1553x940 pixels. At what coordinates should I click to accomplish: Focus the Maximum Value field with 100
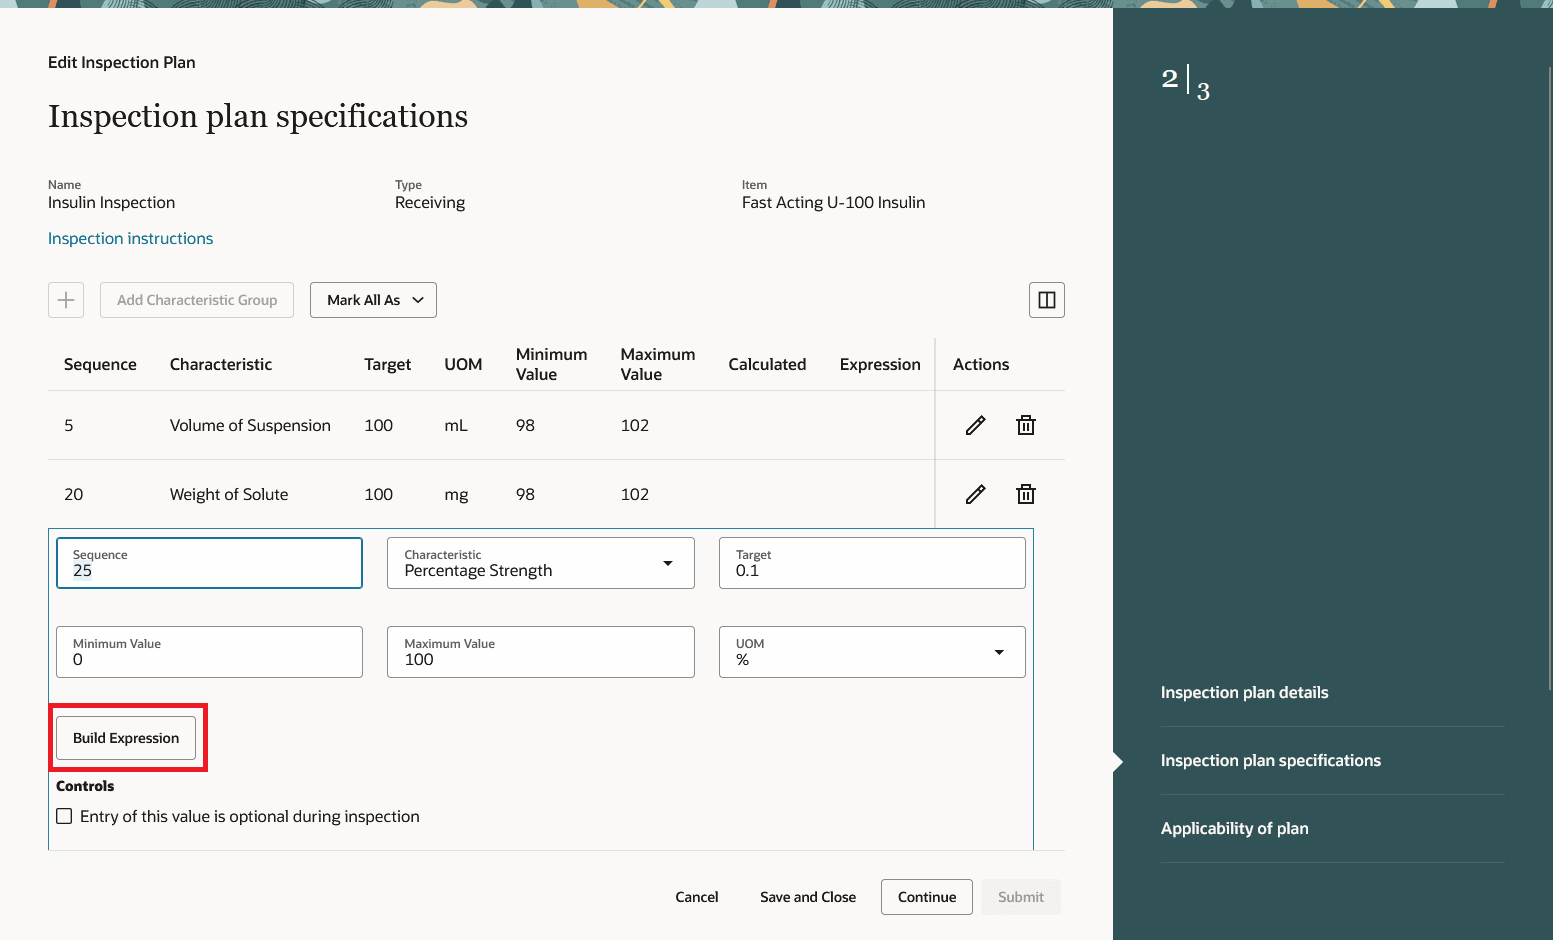[541, 652]
